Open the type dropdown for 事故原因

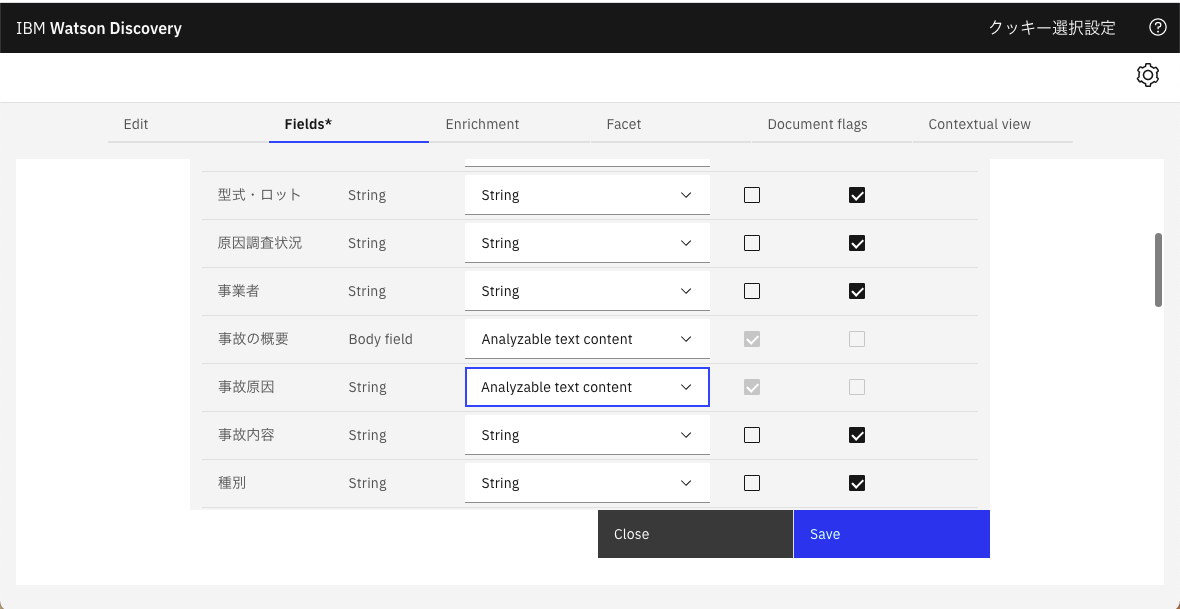587,387
